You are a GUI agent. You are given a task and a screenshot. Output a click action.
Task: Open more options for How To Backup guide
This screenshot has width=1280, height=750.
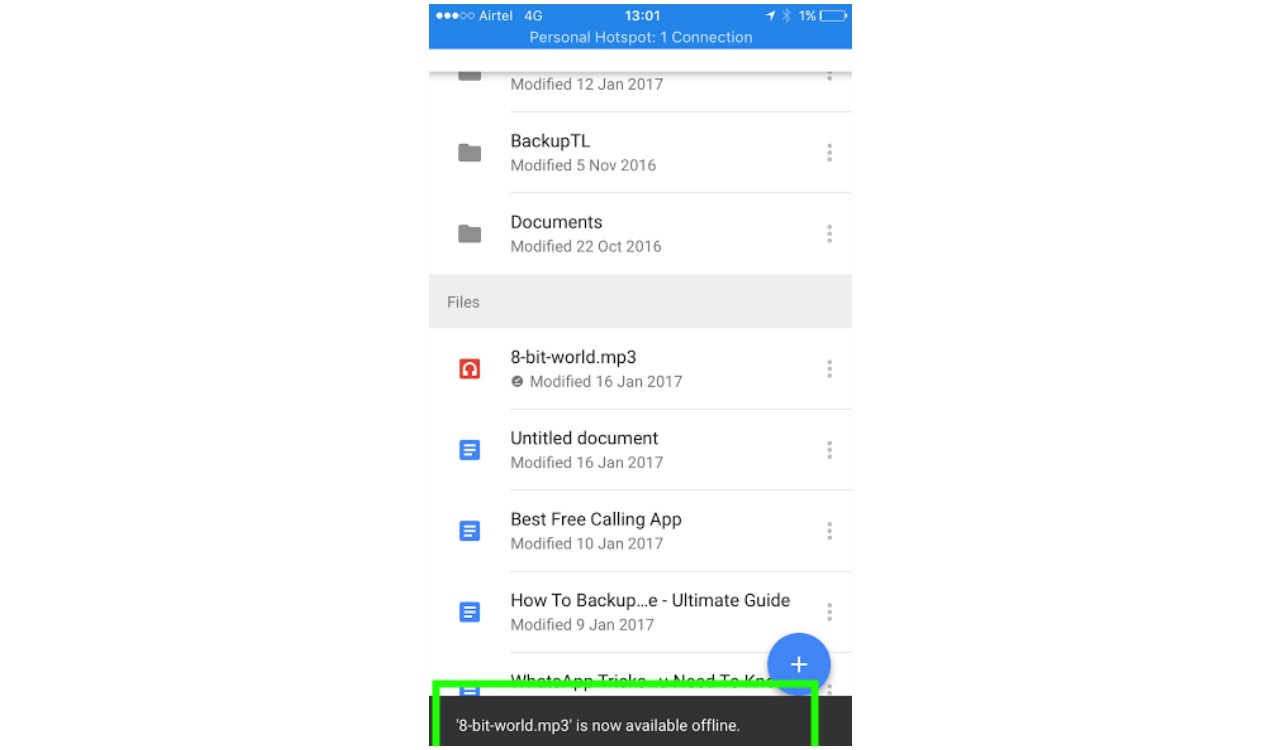829,612
